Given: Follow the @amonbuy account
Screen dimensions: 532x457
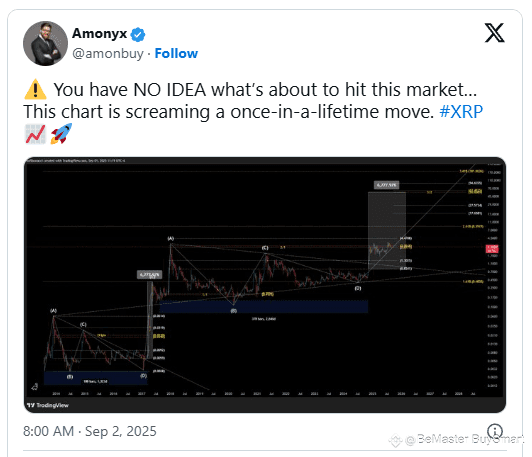Looking at the screenshot, I should tap(176, 53).
